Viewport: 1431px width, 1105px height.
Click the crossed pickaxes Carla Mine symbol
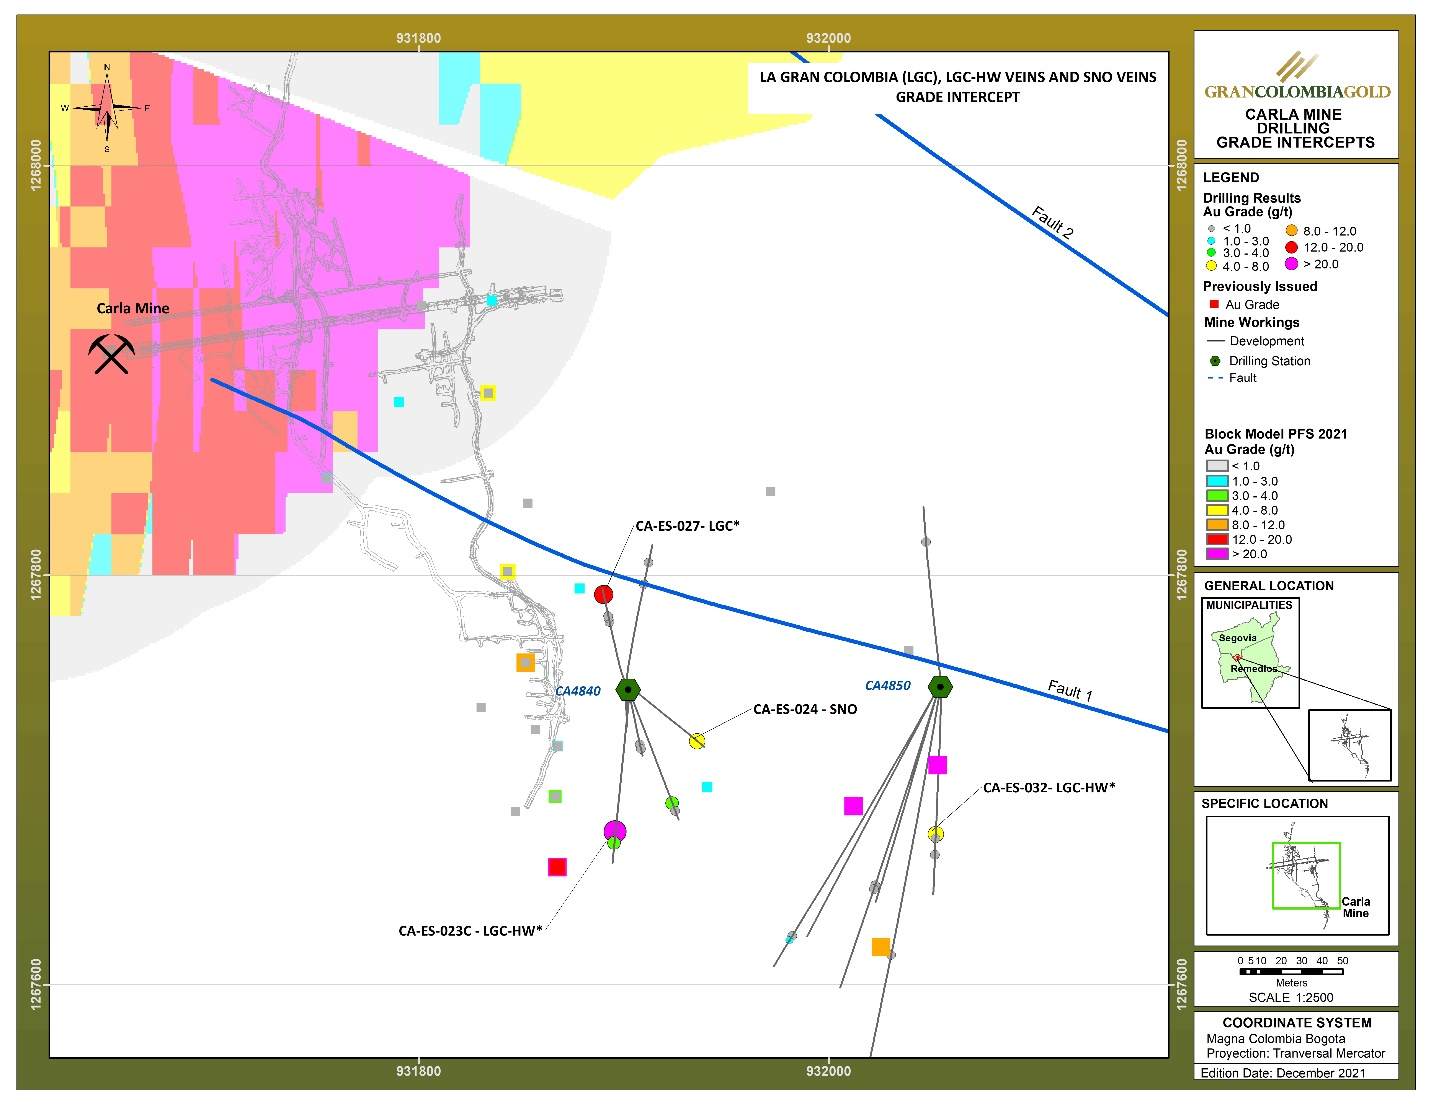112,353
